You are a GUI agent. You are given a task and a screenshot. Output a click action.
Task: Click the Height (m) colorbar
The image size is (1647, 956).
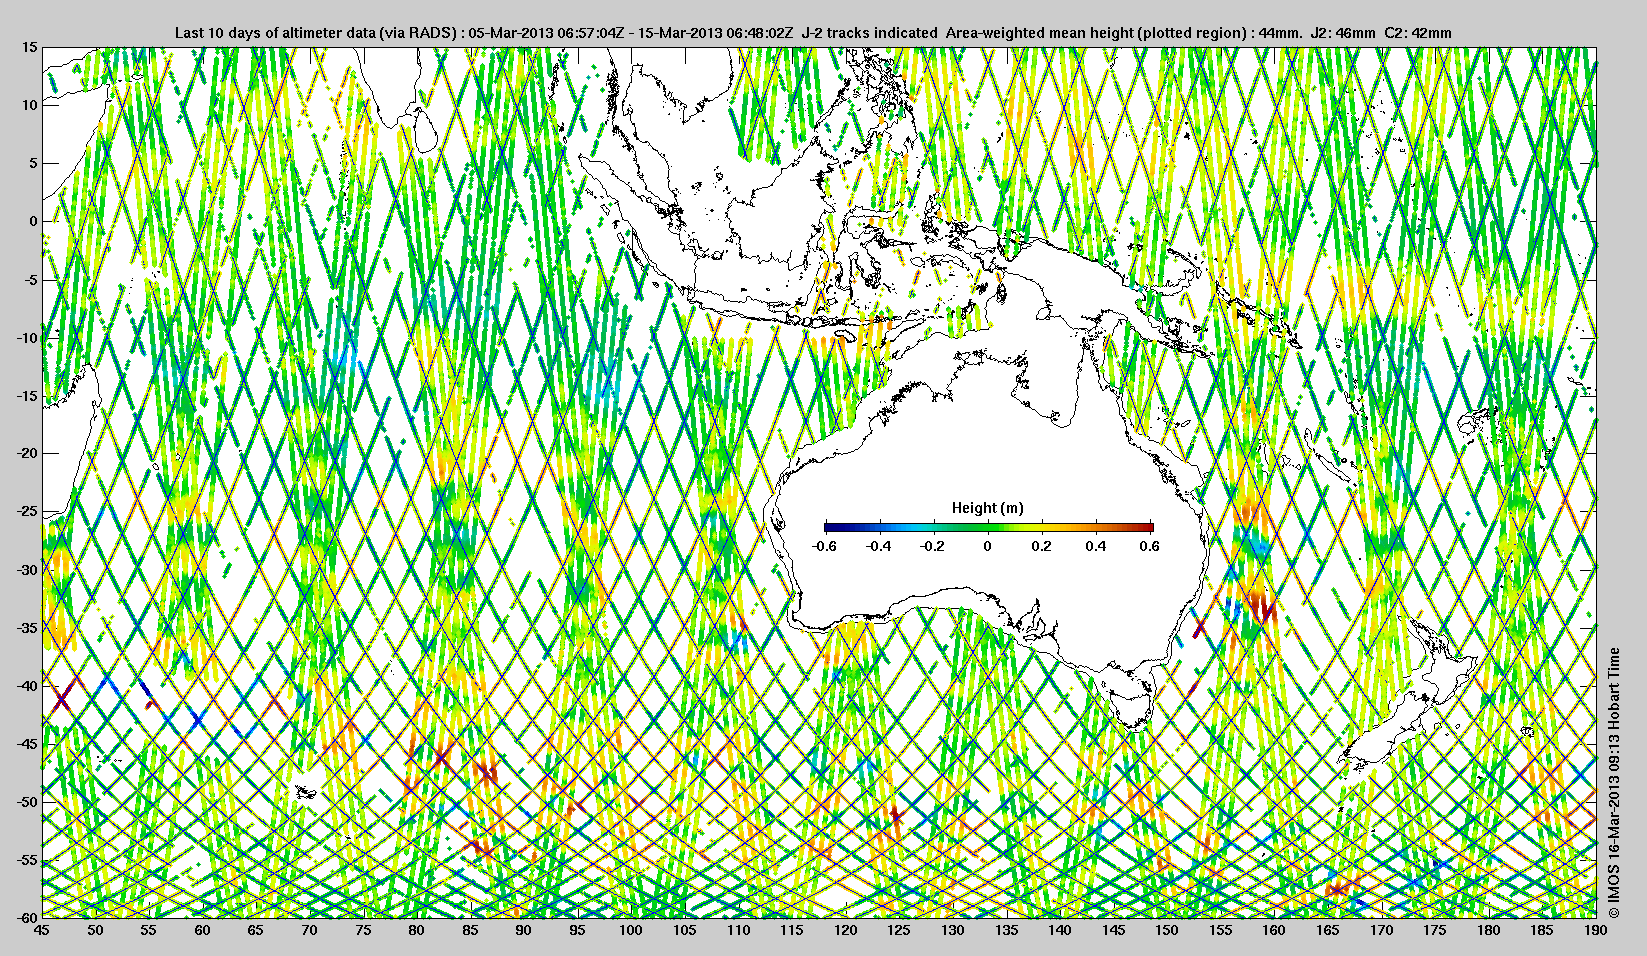pyautogui.click(x=989, y=527)
